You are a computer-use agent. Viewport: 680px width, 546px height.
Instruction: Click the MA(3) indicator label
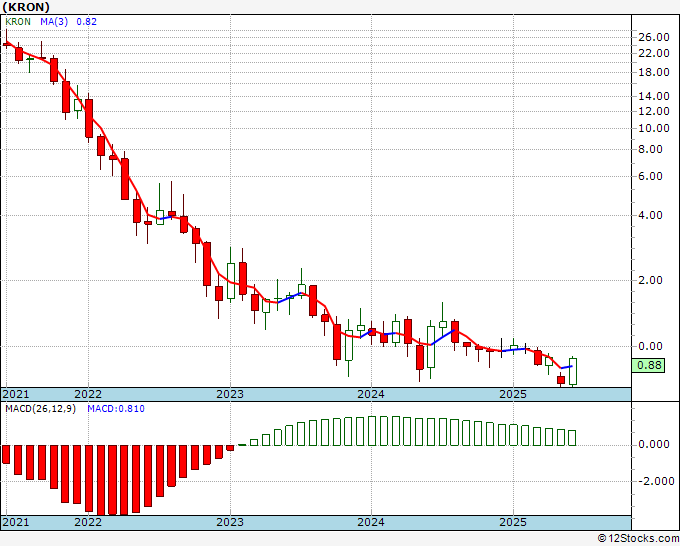(x=54, y=22)
